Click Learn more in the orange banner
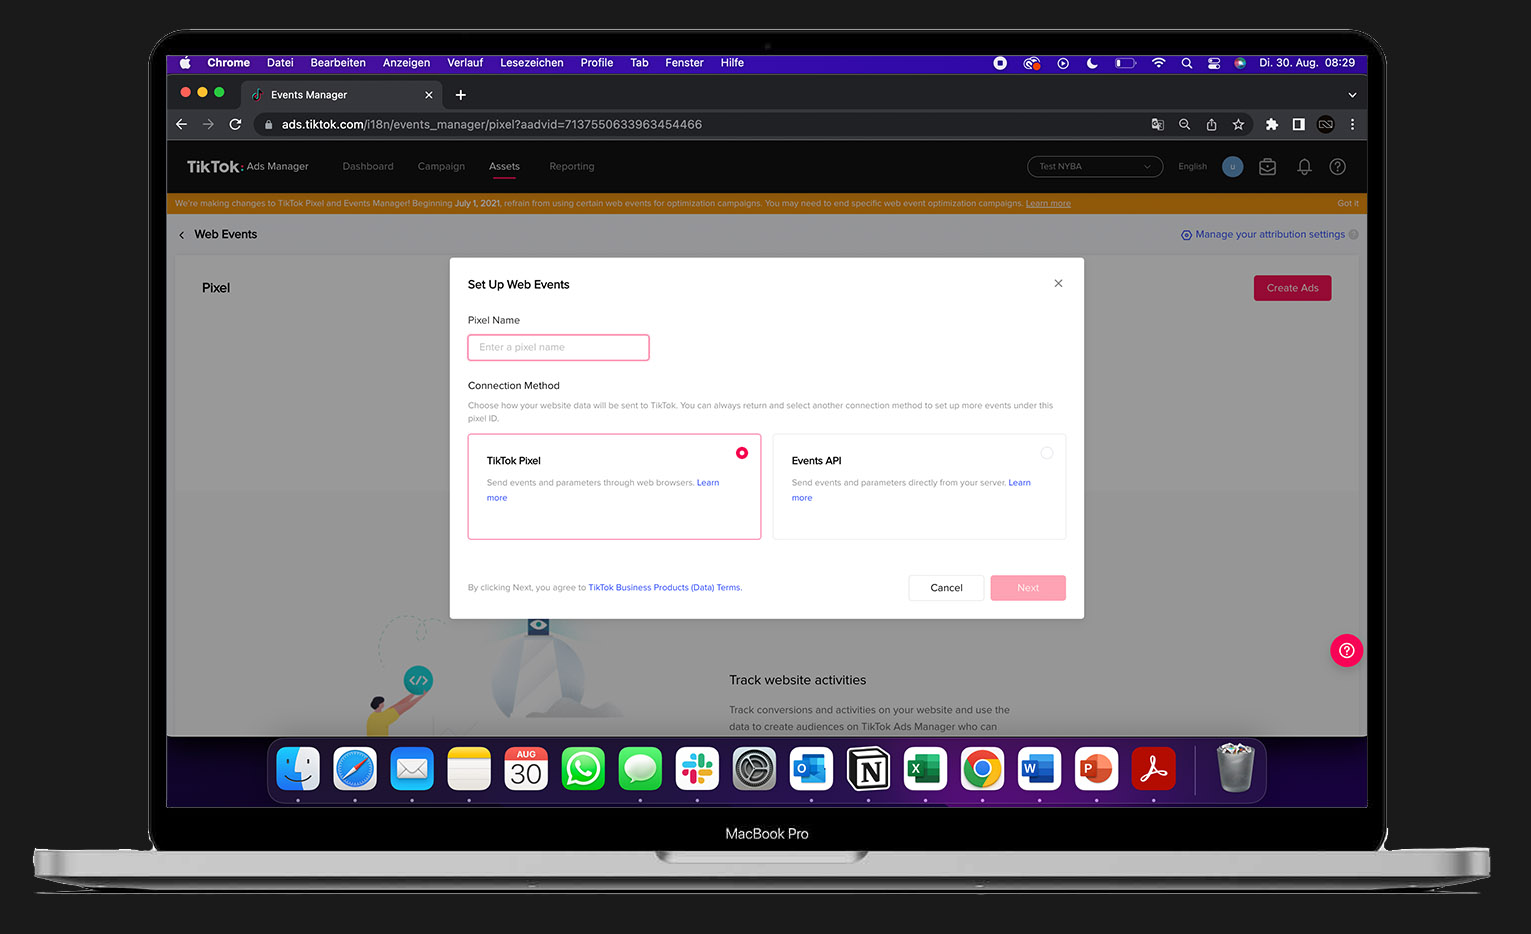The width and height of the screenshot is (1531, 934). [1048, 204]
